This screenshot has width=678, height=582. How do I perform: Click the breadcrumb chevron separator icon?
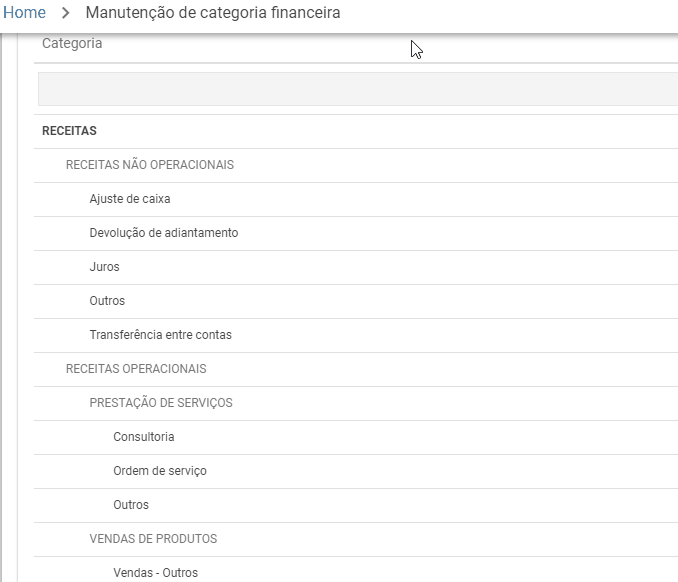[65, 13]
